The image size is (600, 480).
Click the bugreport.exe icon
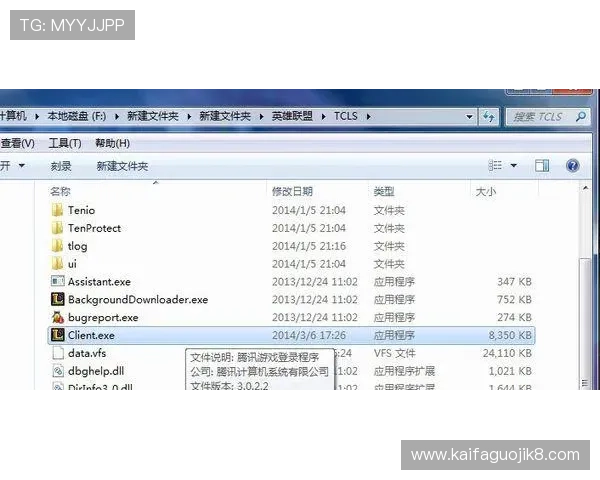point(57,317)
